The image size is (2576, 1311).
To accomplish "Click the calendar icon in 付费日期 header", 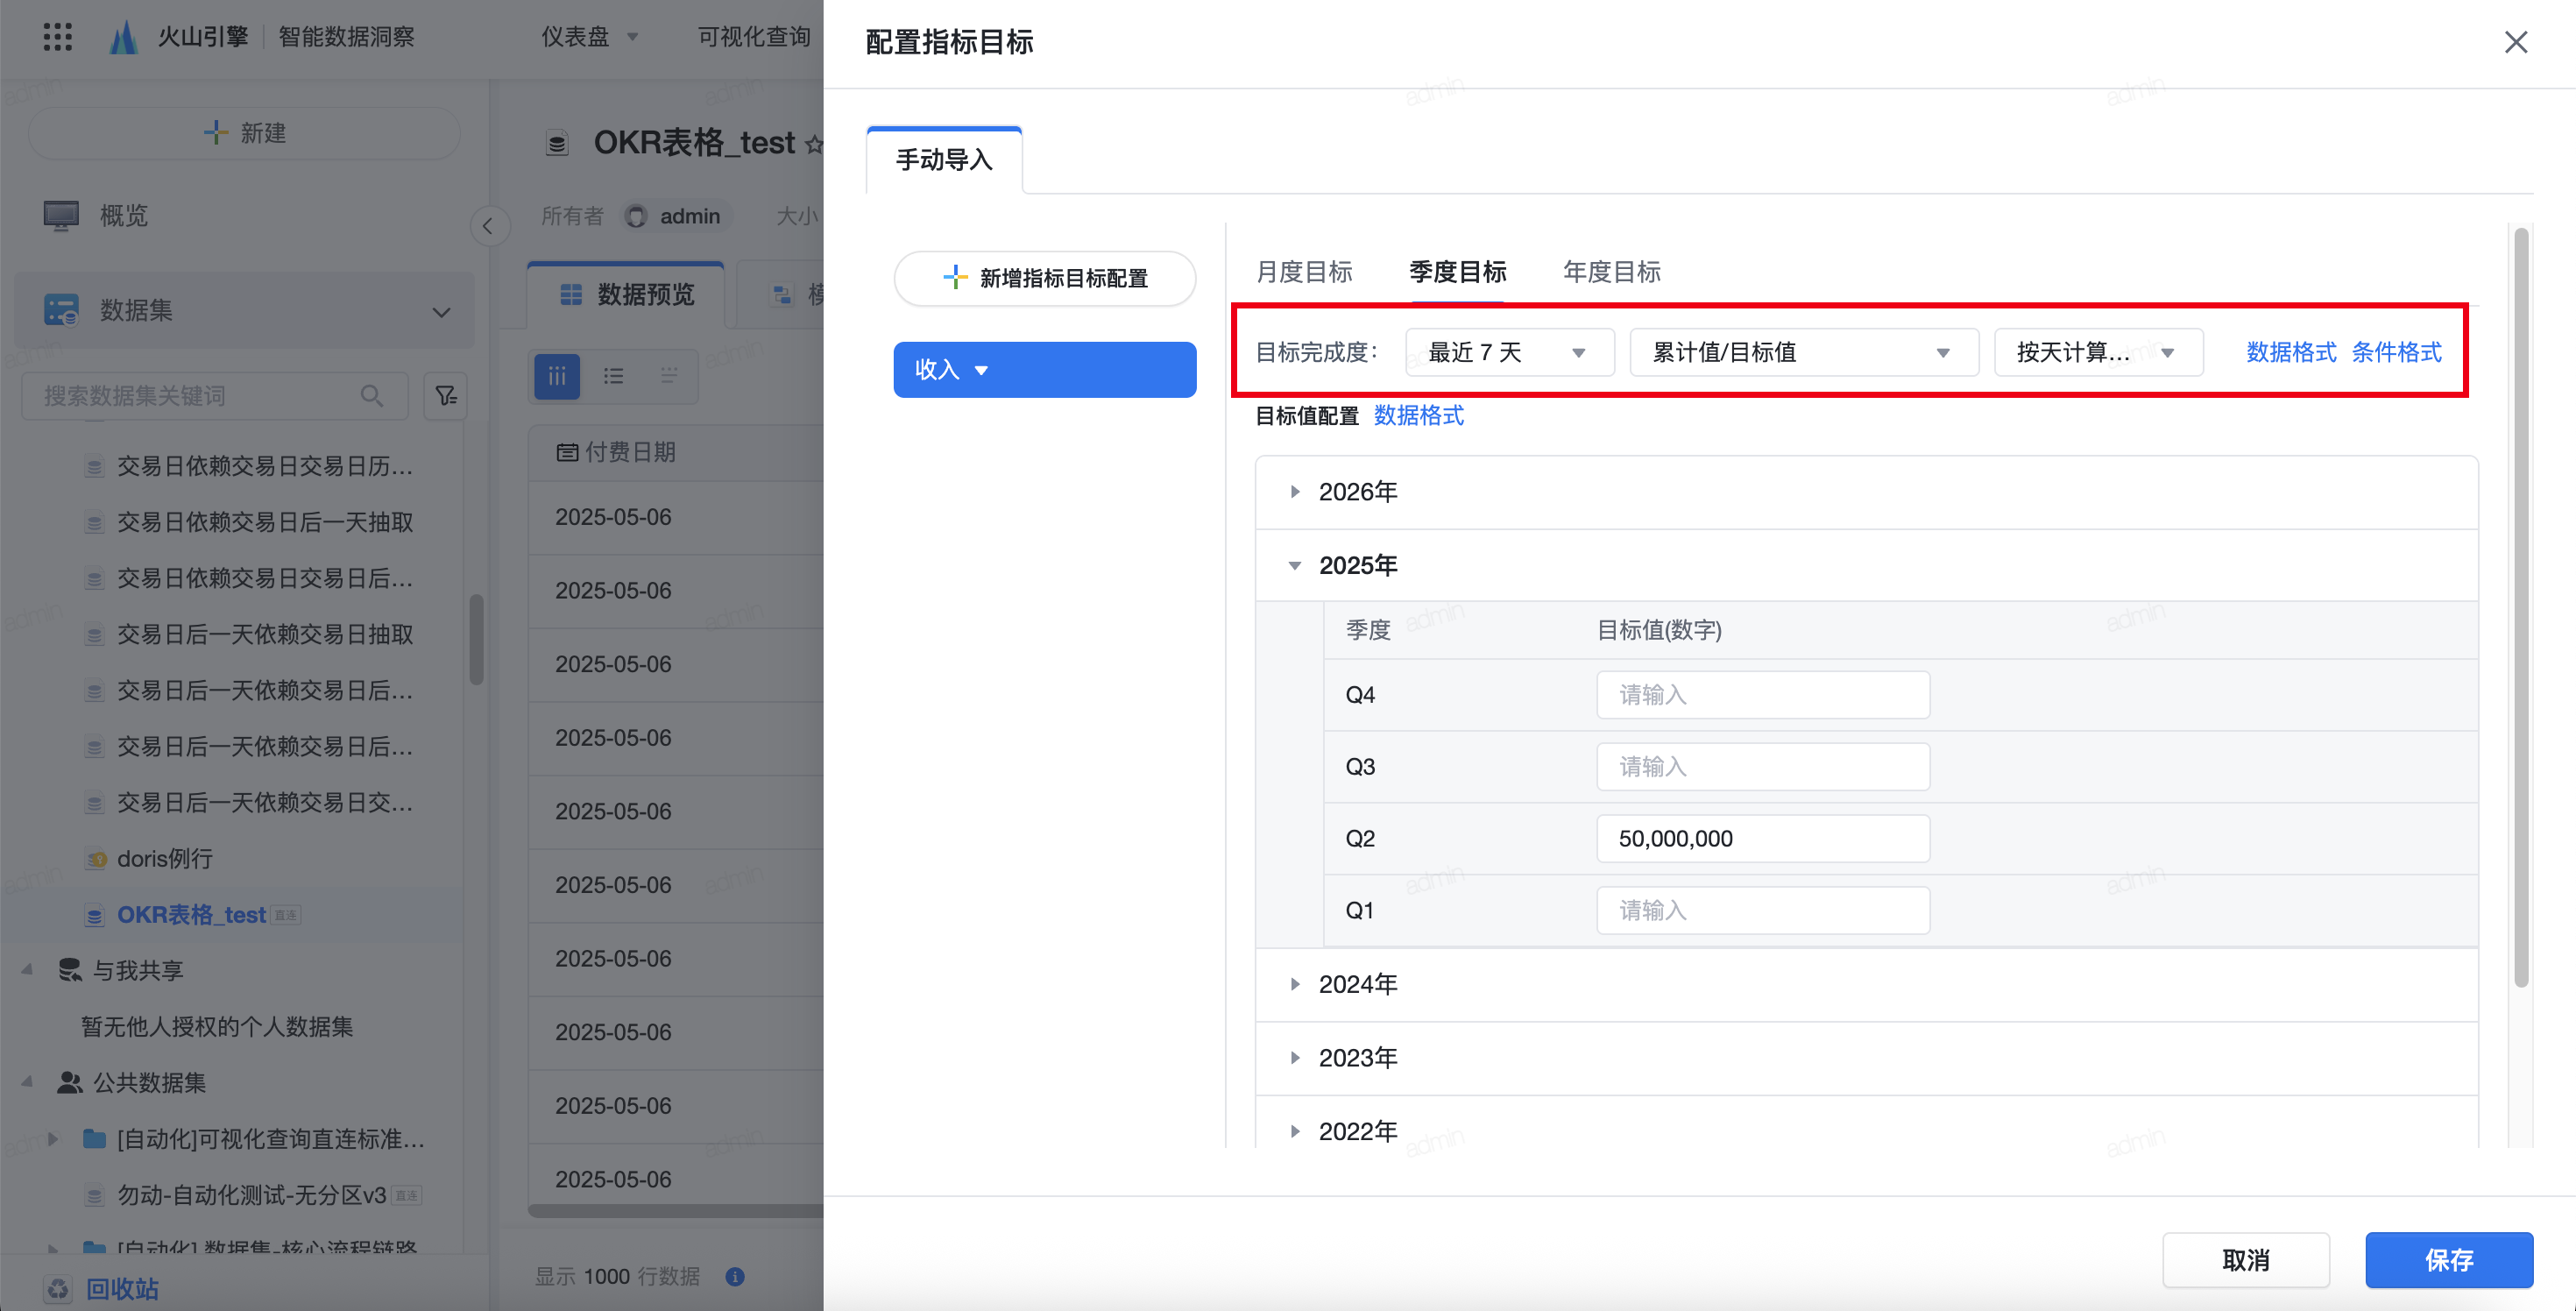I will pos(567,452).
